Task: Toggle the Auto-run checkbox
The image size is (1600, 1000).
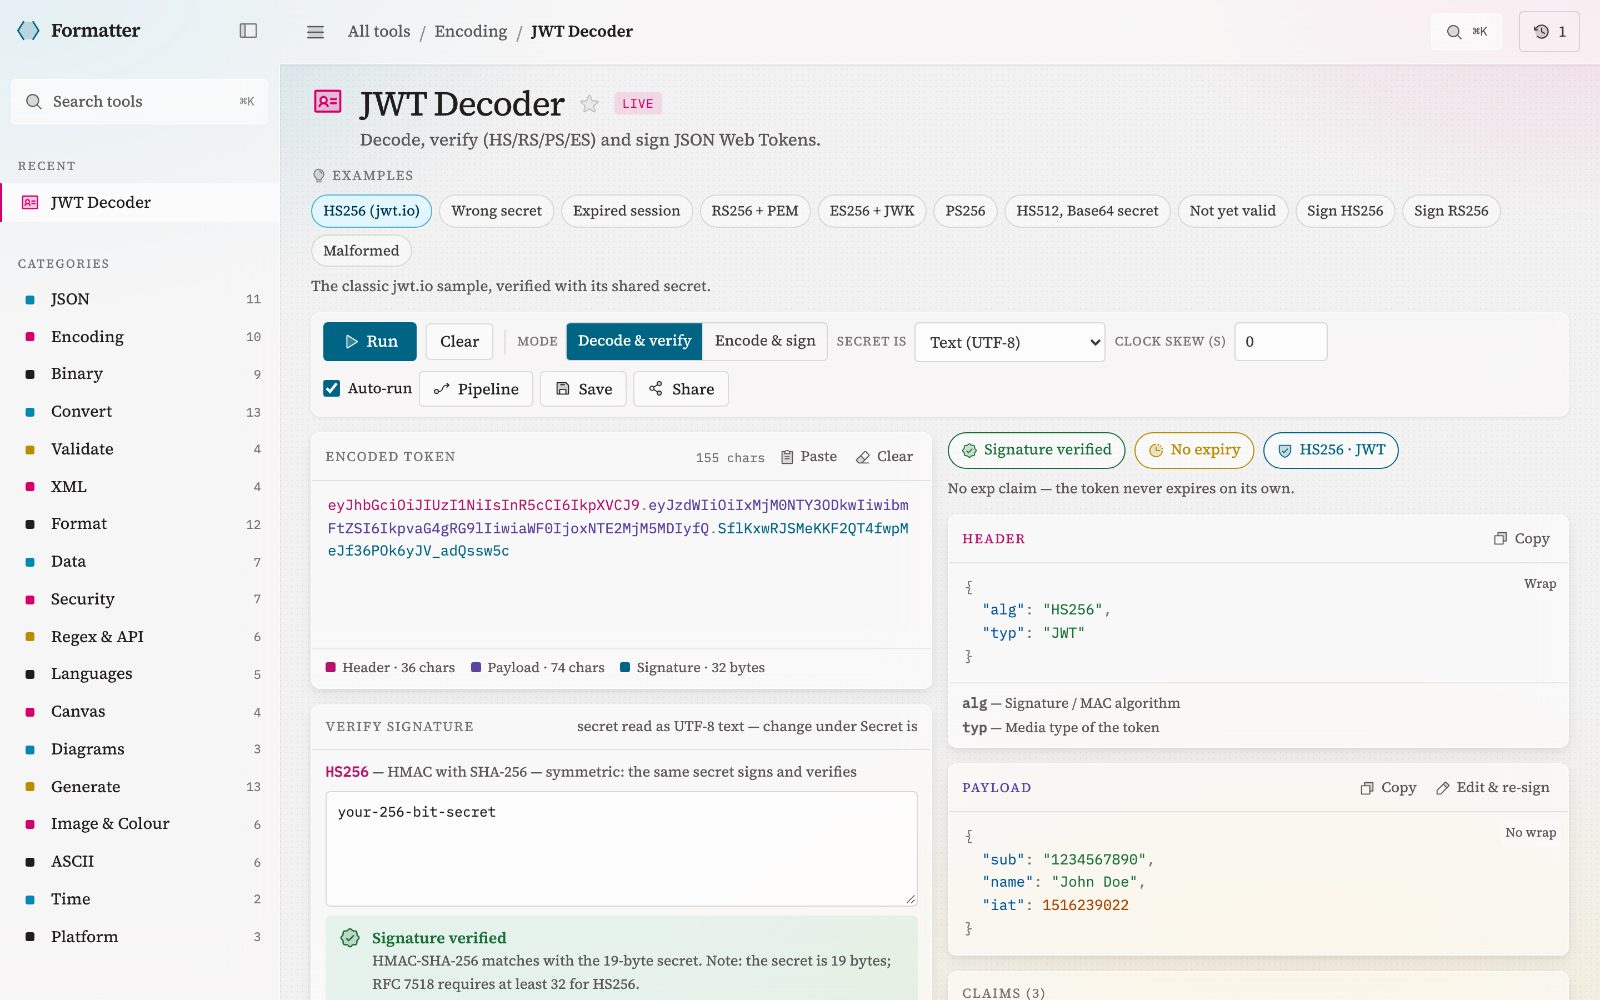Action: pyautogui.click(x=332, y=388)
